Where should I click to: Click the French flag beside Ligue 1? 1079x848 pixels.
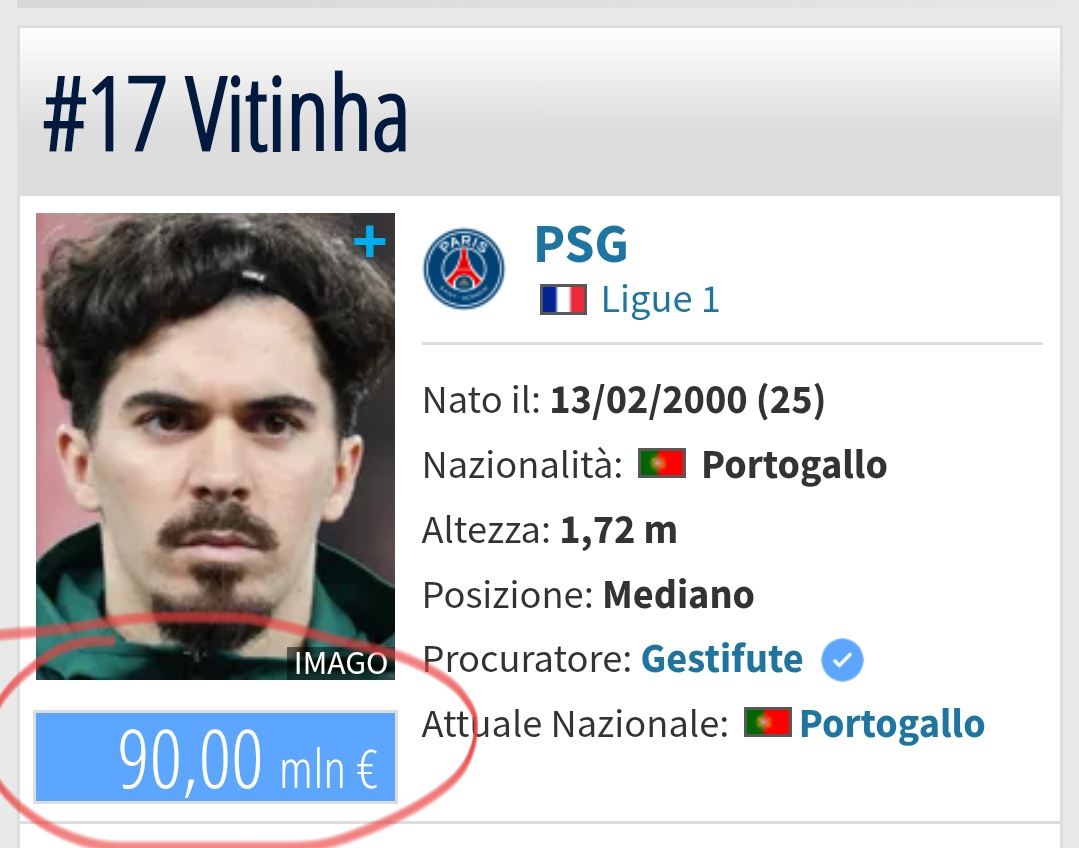point(564,299)
